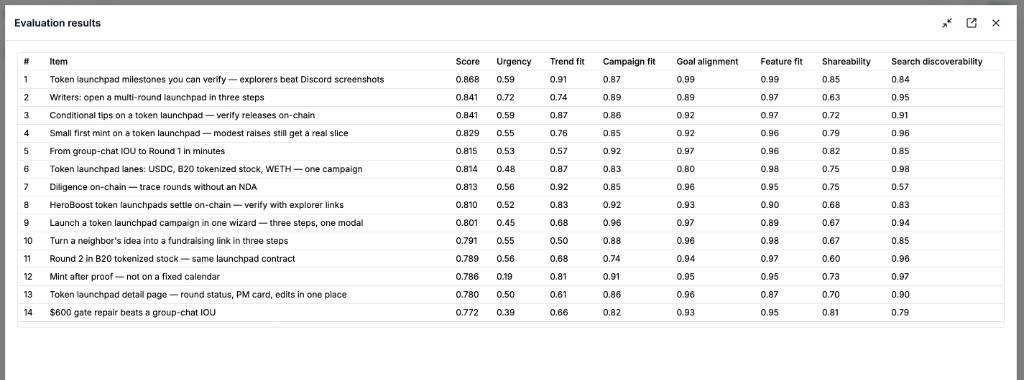The image size is (1024, 380).
Task: Collapse the Evaluation results panel
Action: (947, 23)
